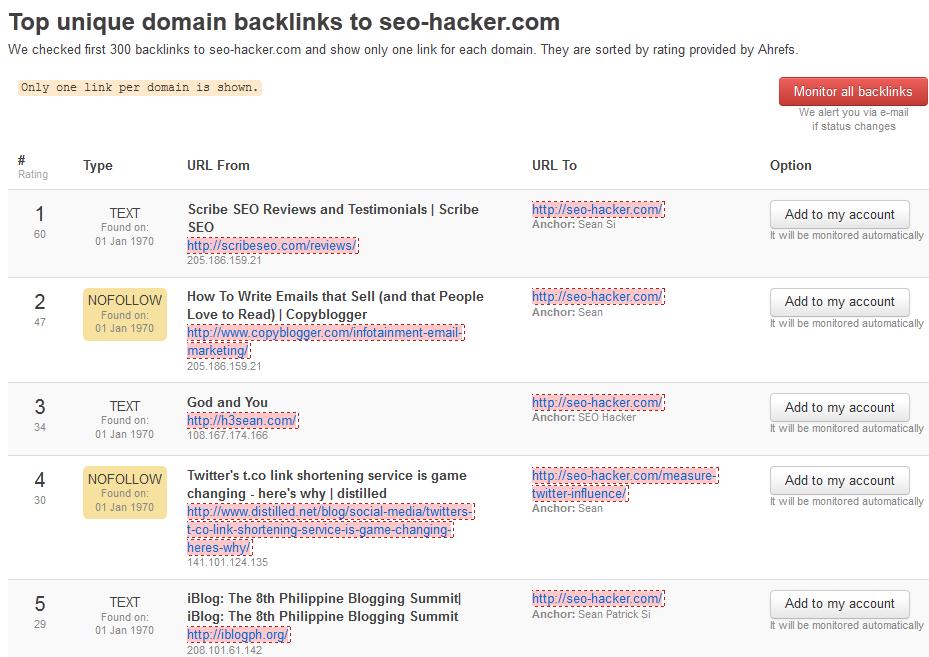Click the URL From column header
929x657 pixels.
coord(218,165)
